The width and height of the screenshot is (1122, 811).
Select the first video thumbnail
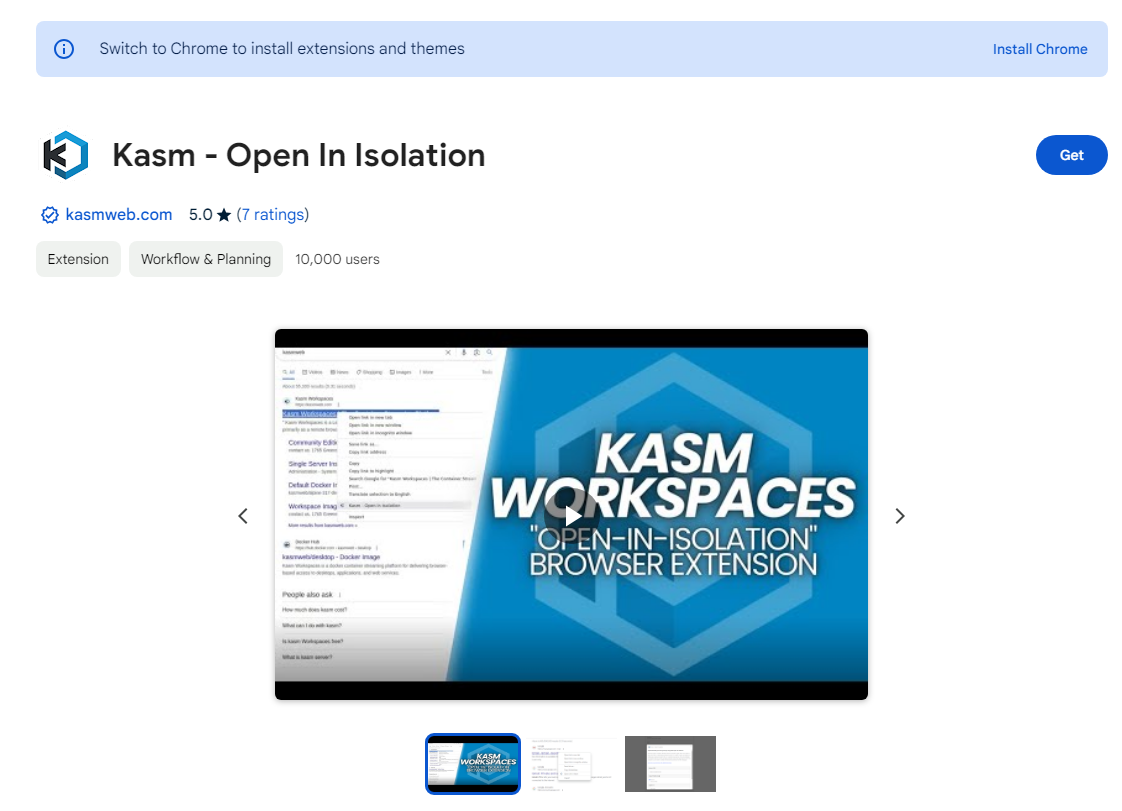pos(473,764)
